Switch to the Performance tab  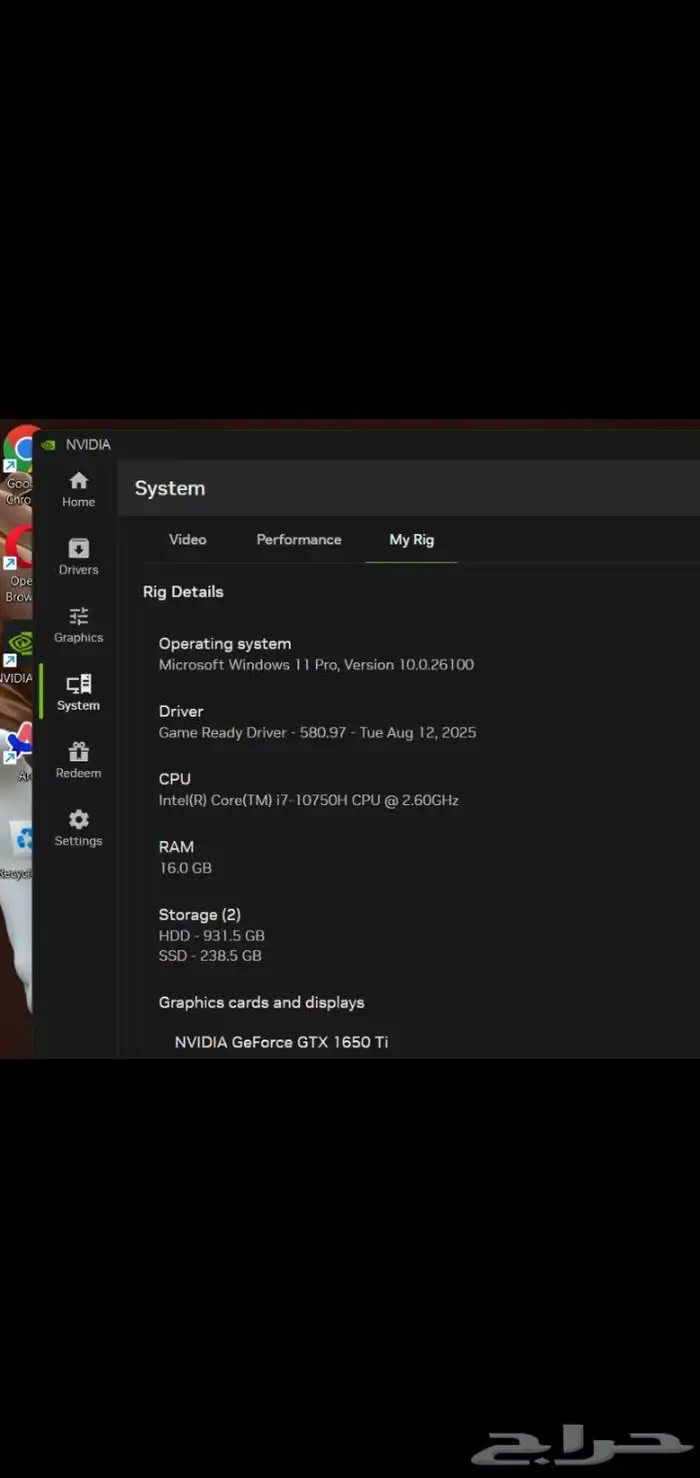[299, 539]
